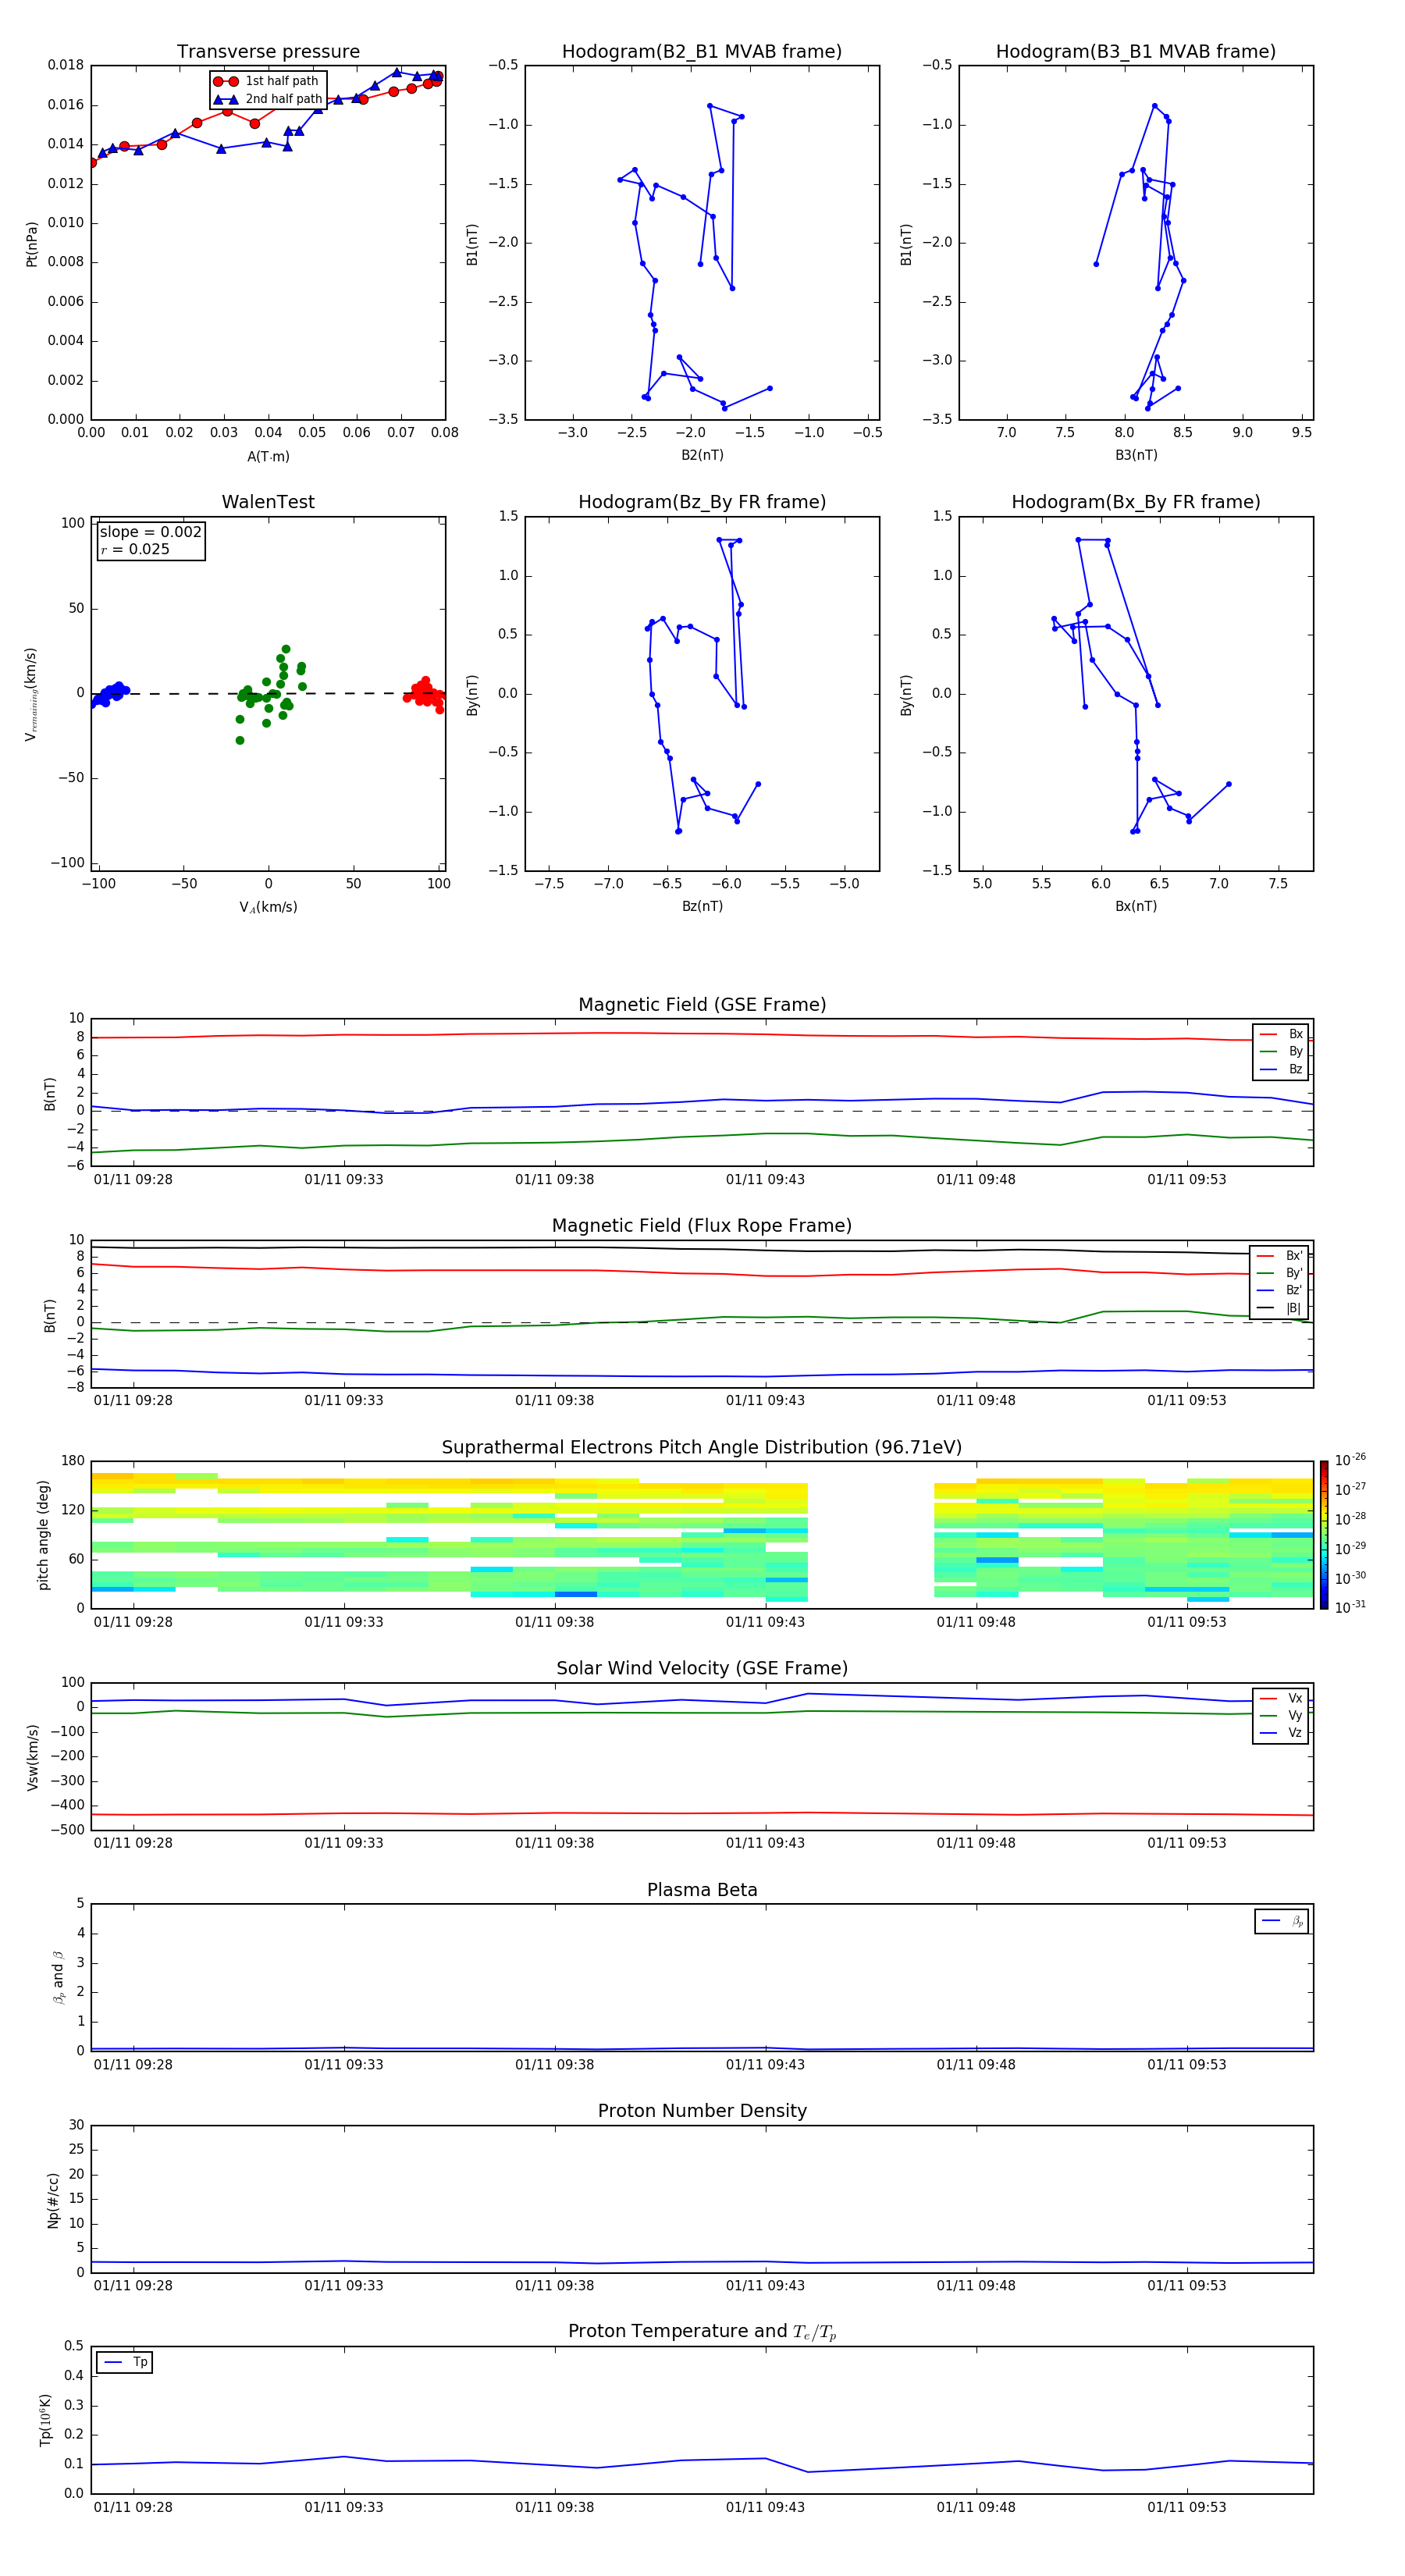
Task: Click green data cluster in WalenTest plot
Action: pyautogui.click(x=271, y=694)
